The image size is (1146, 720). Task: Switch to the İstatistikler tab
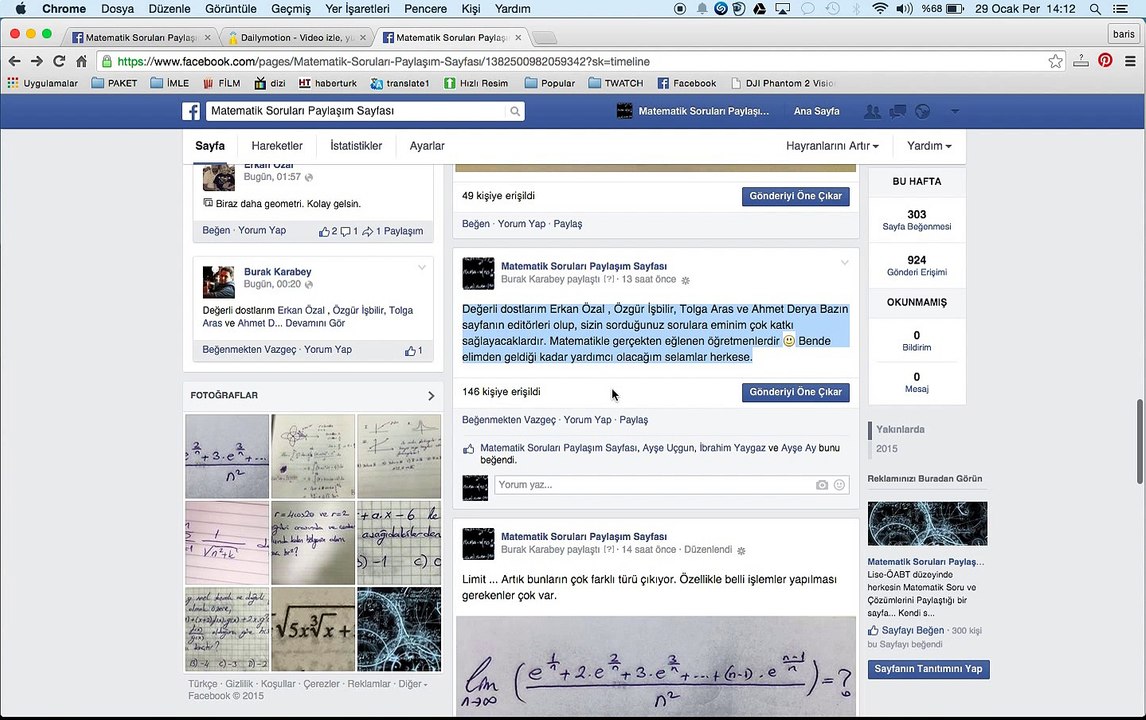click(x=356, y=145)
